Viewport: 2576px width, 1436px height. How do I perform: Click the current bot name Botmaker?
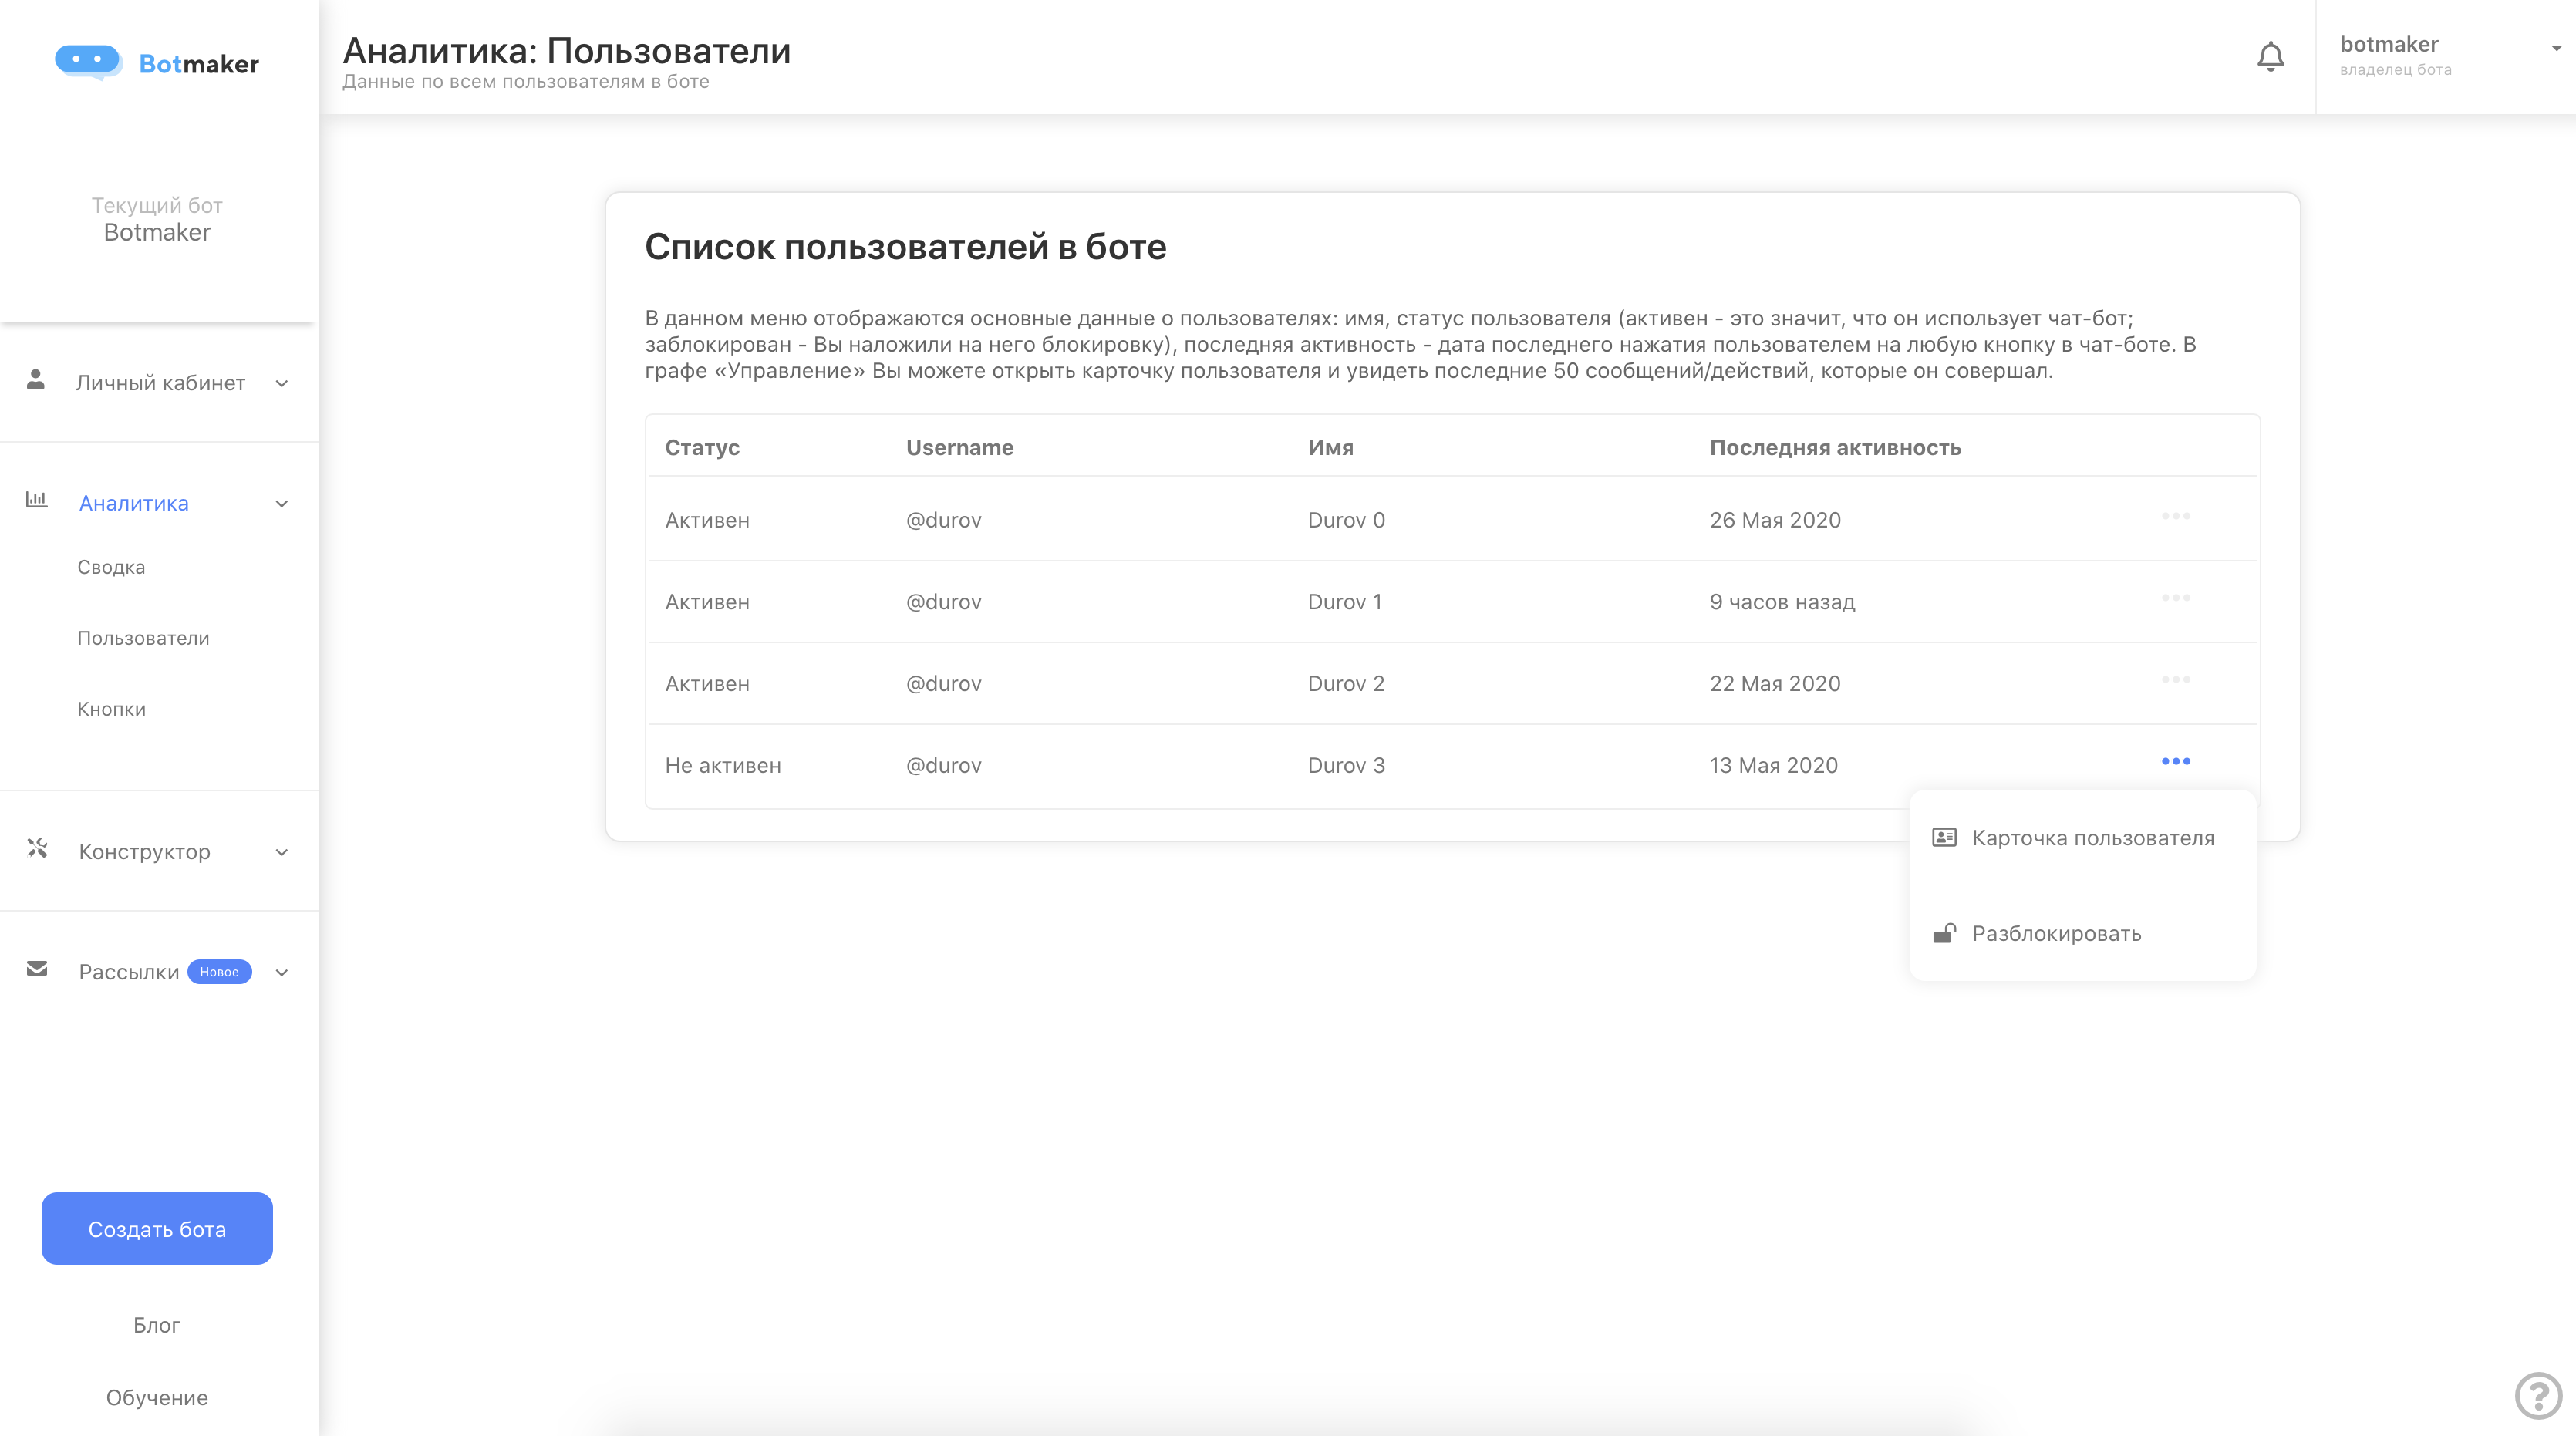[157, 232]
